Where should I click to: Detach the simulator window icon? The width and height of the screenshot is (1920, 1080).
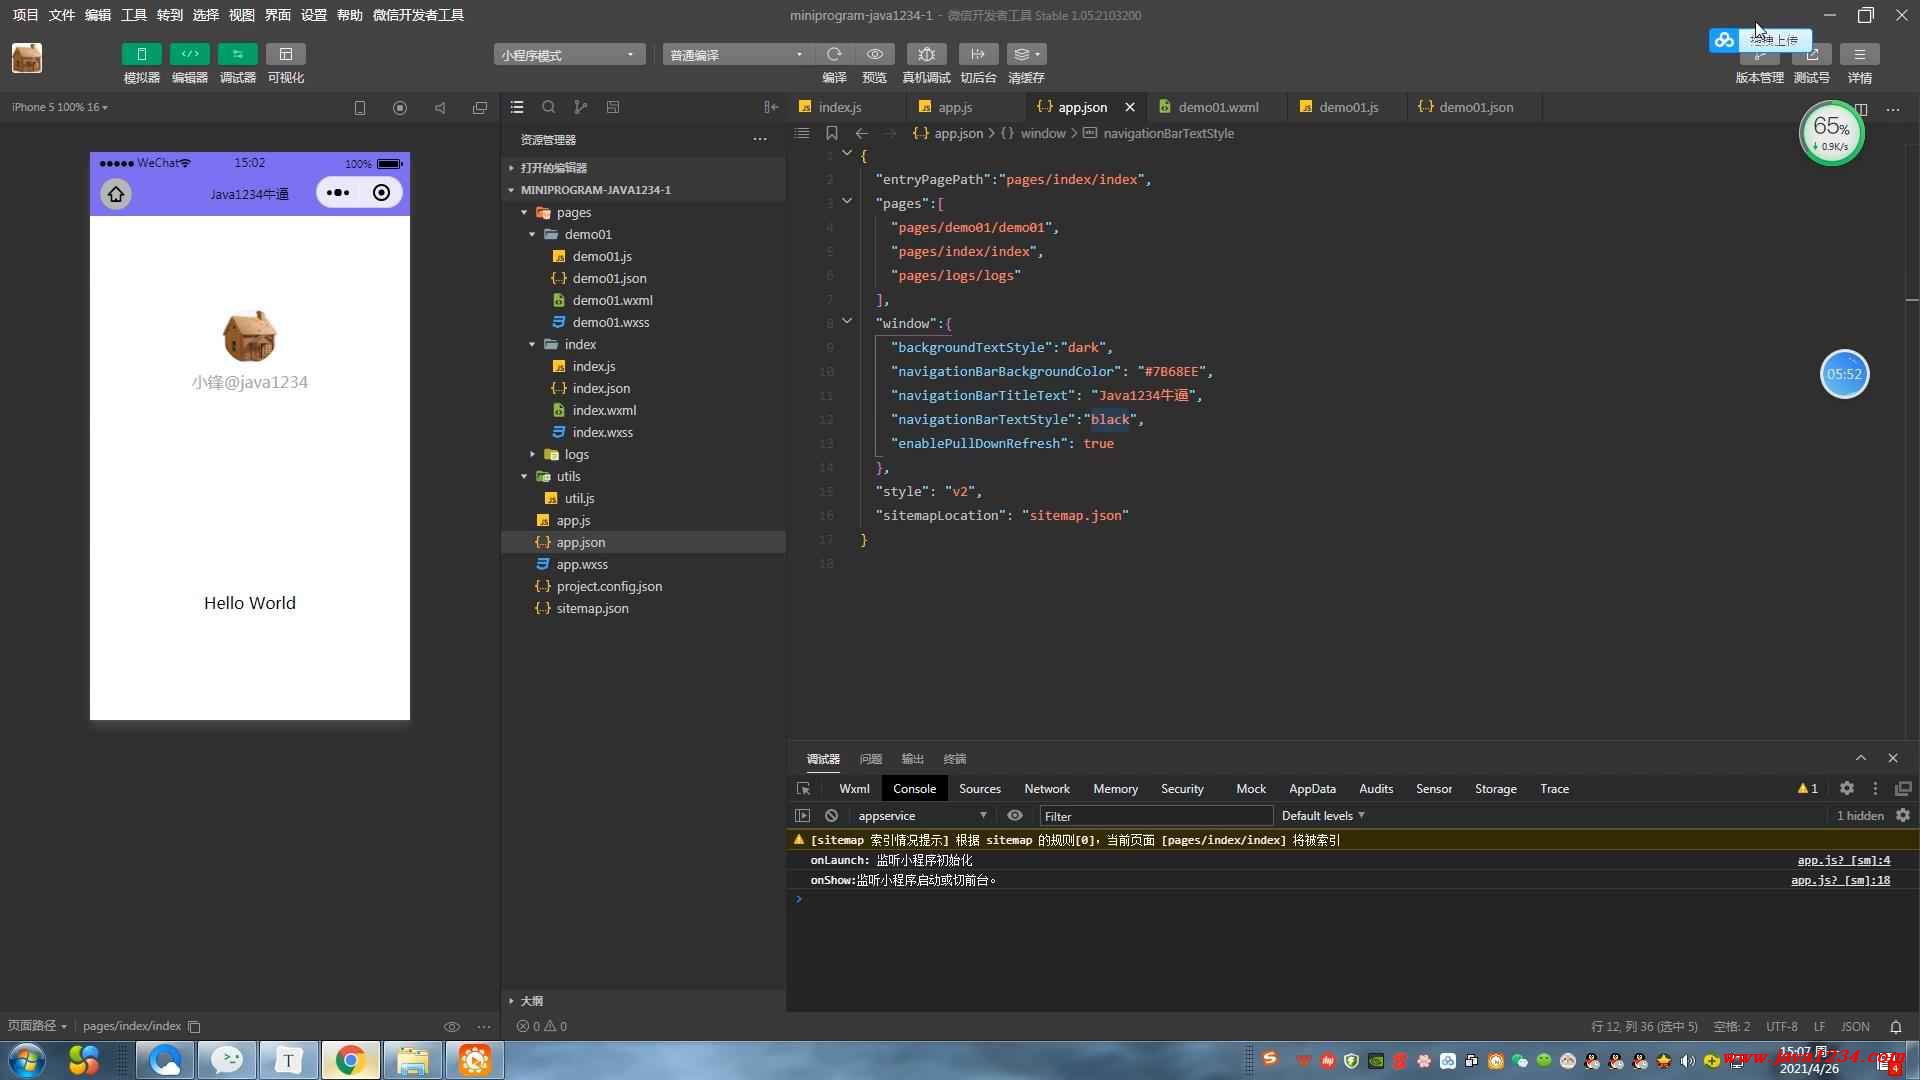click(x=480, y=108)
